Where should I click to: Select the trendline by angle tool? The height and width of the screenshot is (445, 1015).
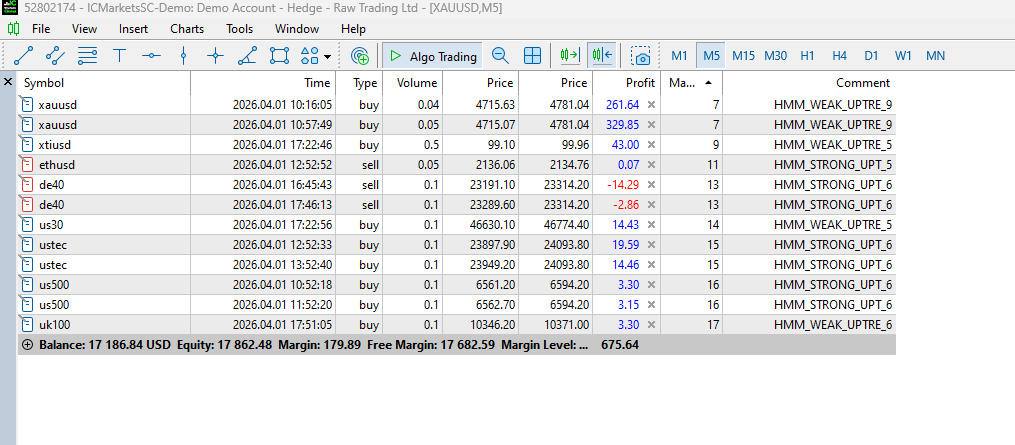247,56
